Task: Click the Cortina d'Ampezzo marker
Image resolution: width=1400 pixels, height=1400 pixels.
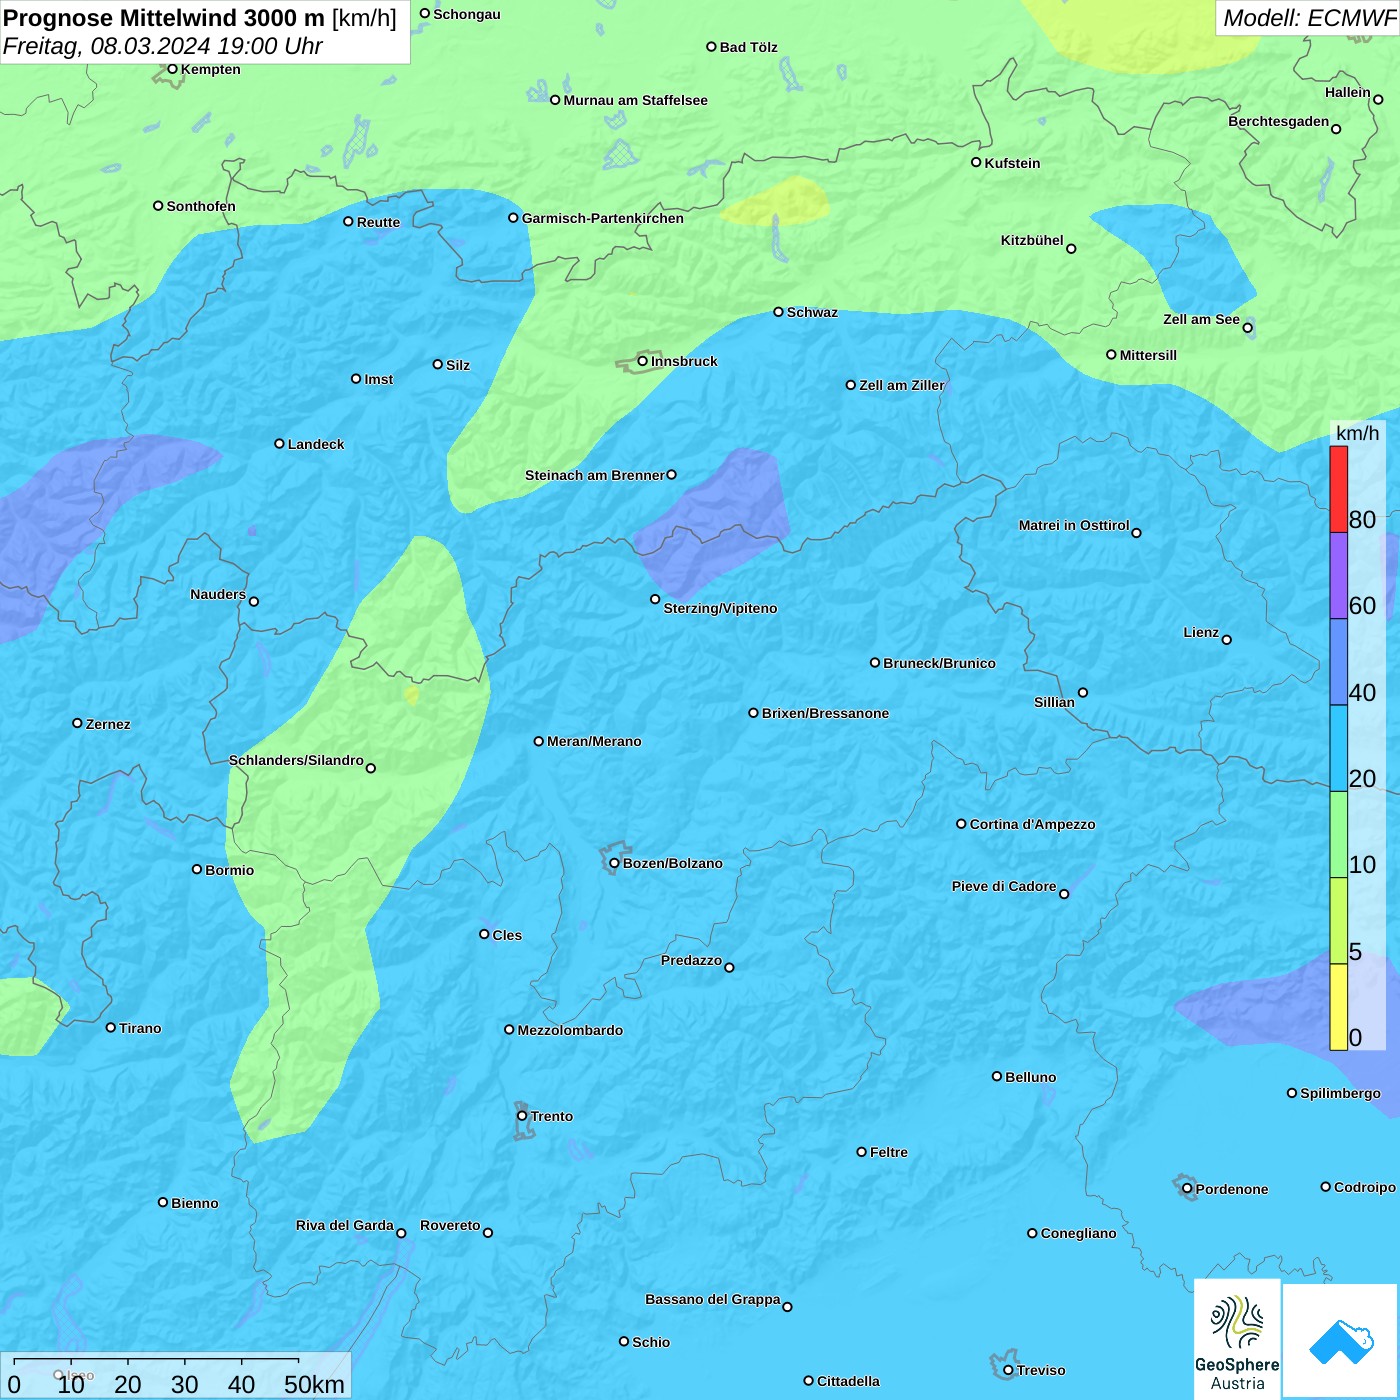Action: pyautogui.click(x=961, y=824)
